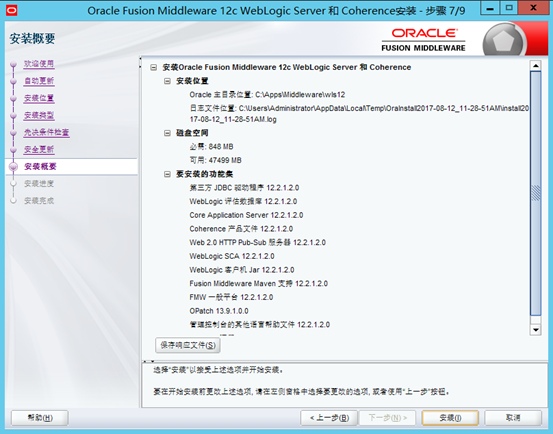This screenshot has width=553, height=434.
Task: Select WebLogic 评估数据库 12.2.1.2.0 row
Action: 243,202
